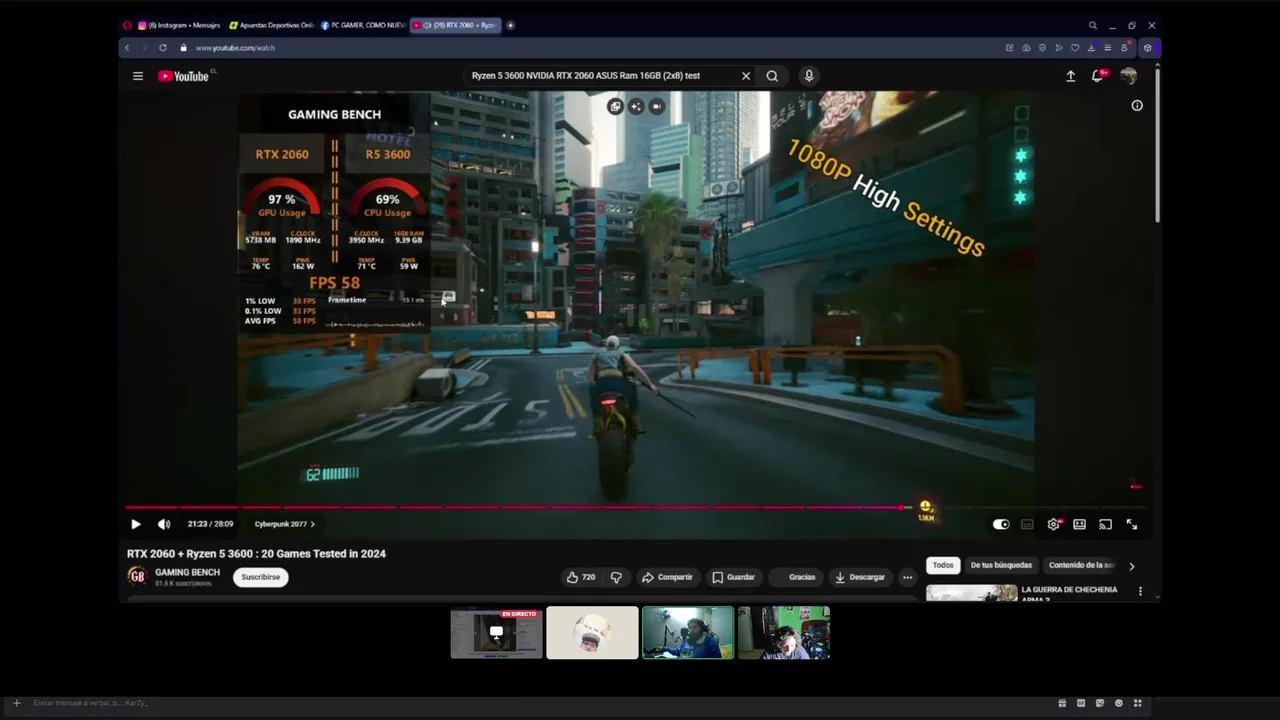Select the blue hoodie webcam thumbnail
This screenshot has height=720, width=1280.
pos(688,633)
